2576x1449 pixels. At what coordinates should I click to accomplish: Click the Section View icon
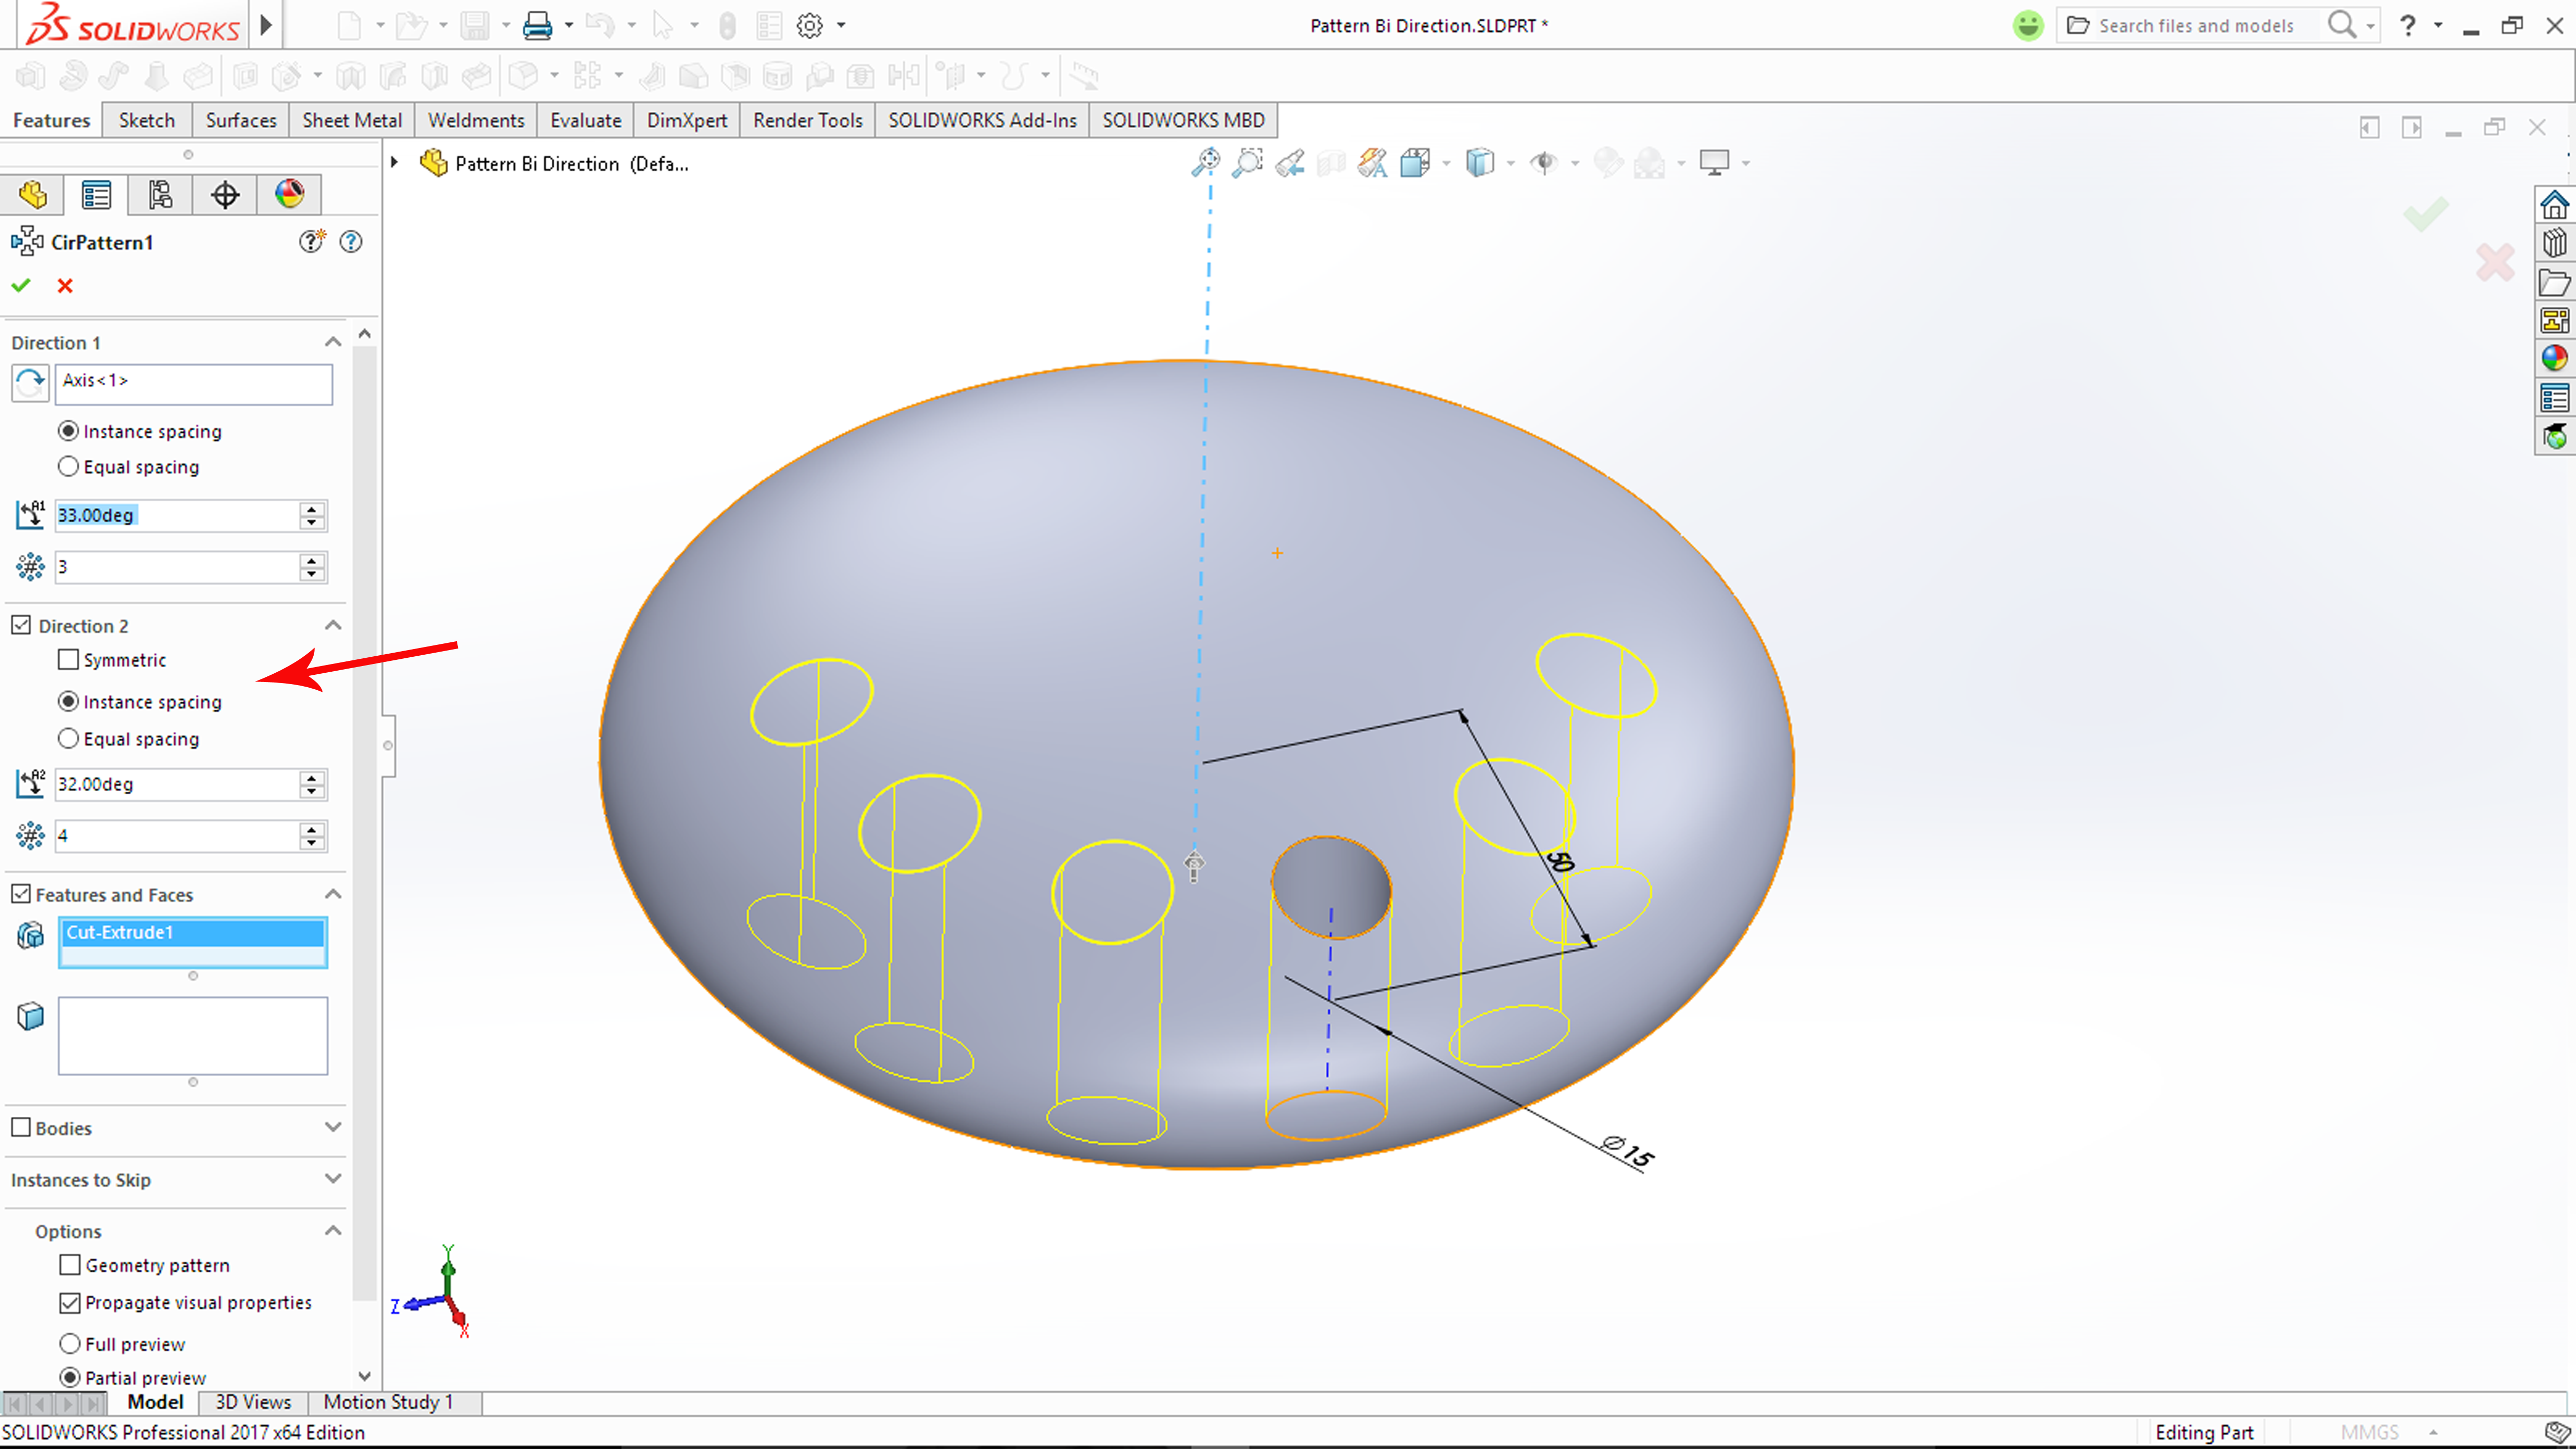coord(1331,163)
